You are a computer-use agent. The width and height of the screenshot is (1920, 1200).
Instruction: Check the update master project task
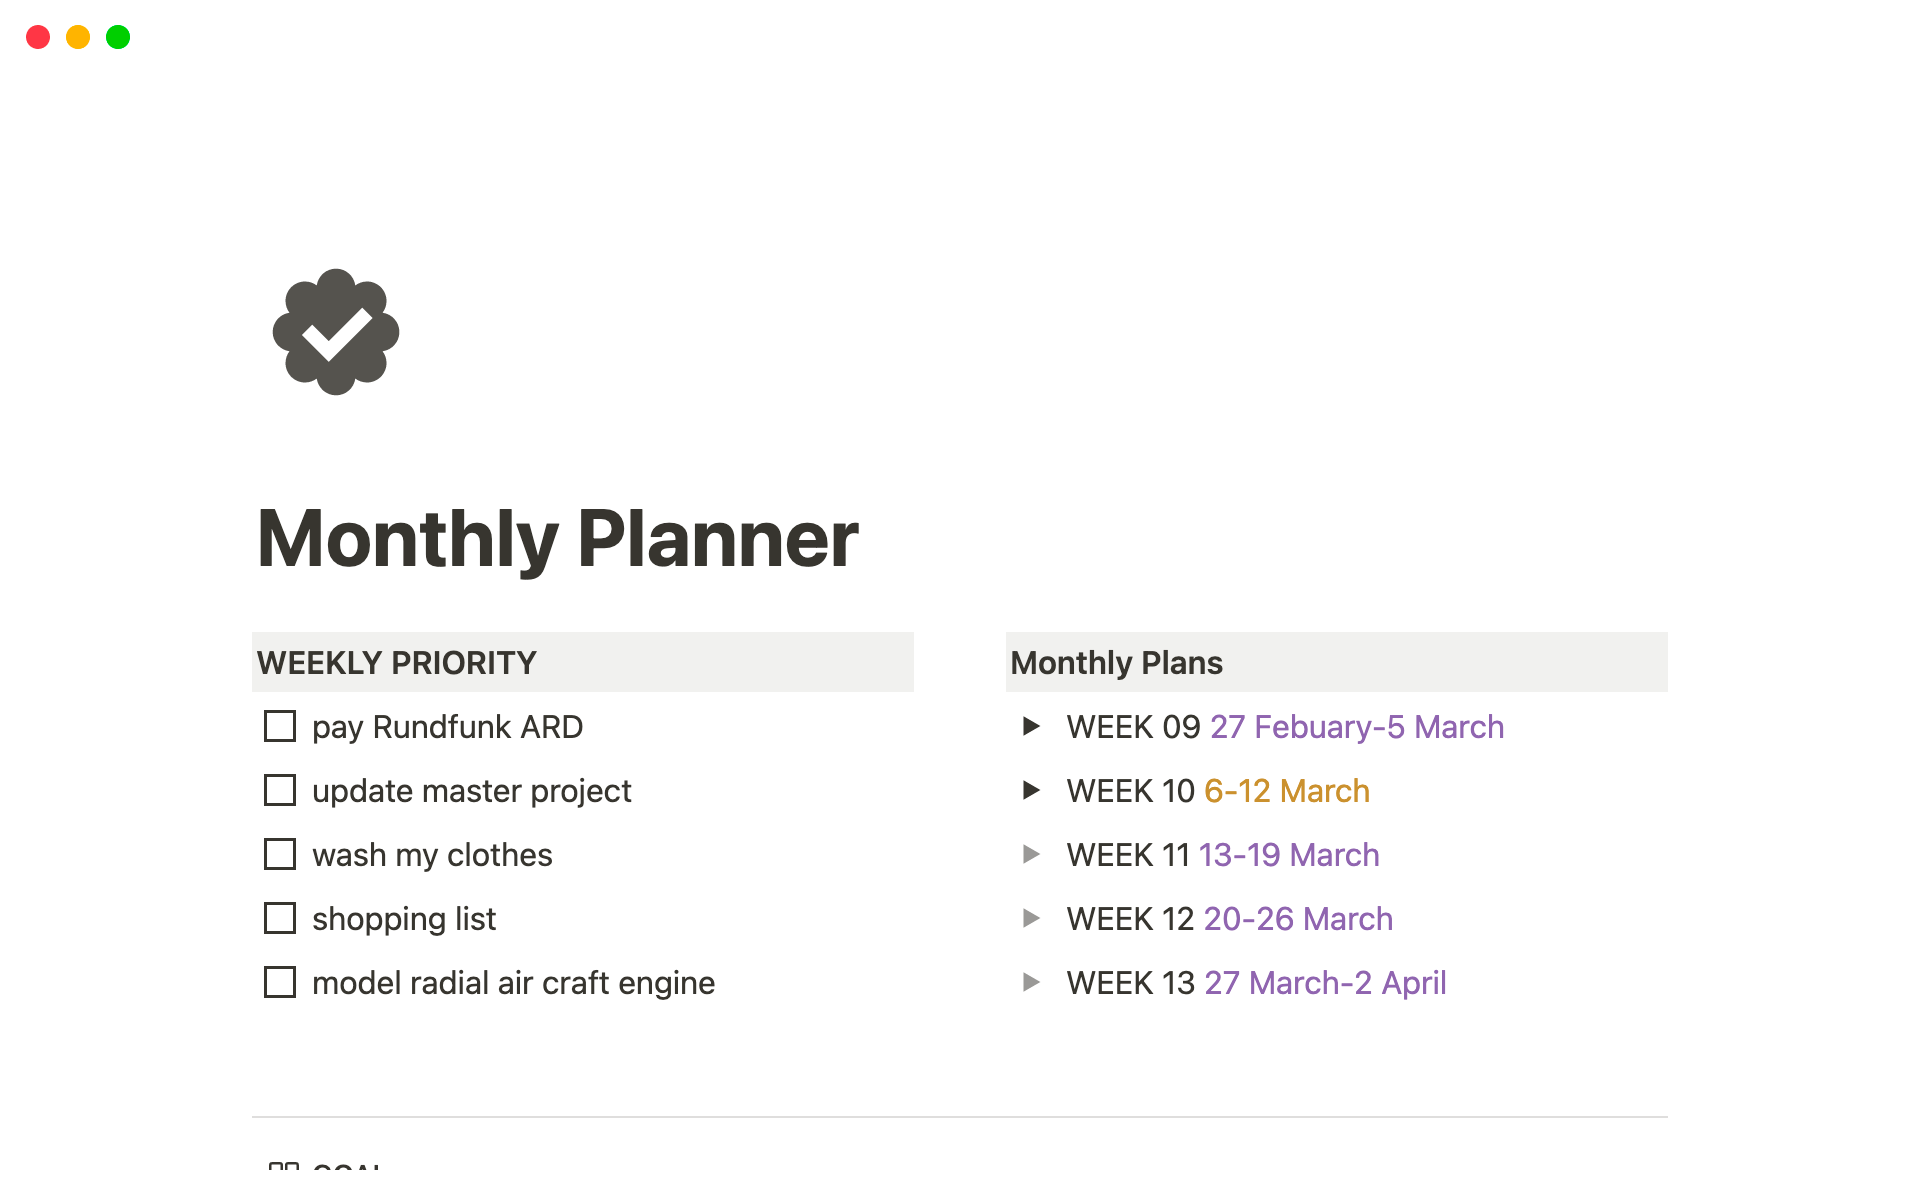pos(280,790)
